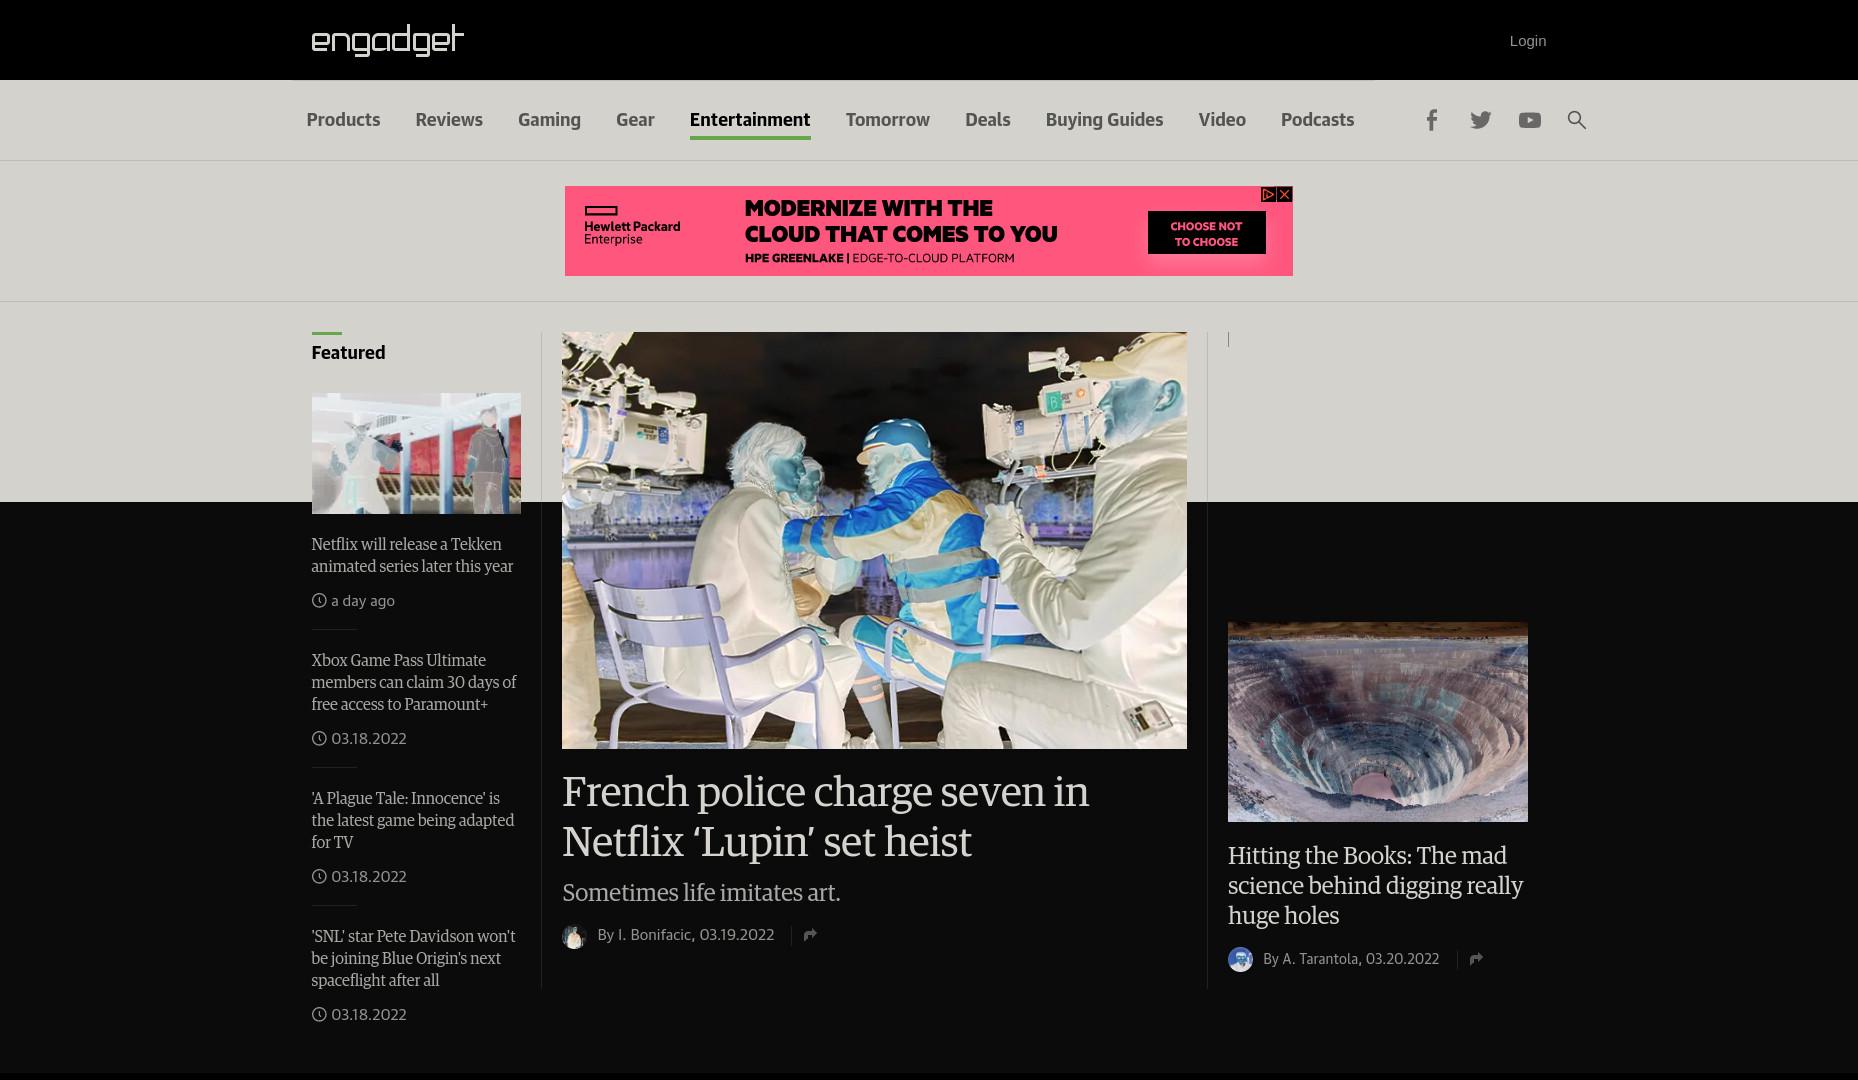Click the 'Featured' section heading

tap(348, 353)
